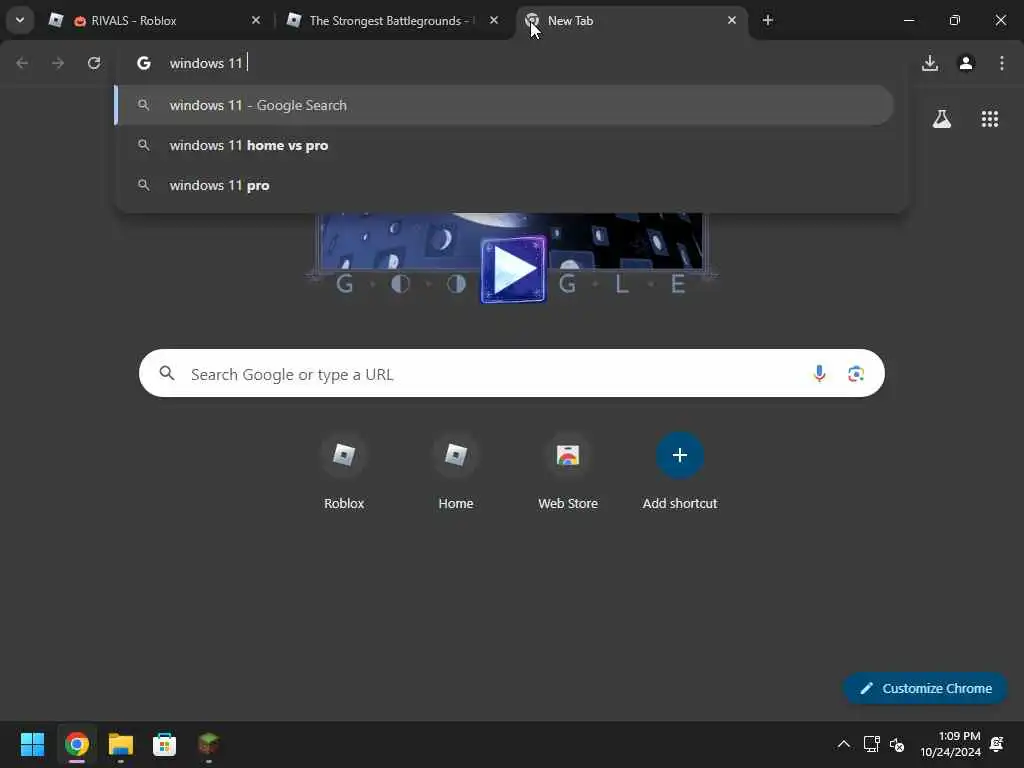Open Chrome downloads icon
The image size is (1024, 768).
click(x=930, y=63)
